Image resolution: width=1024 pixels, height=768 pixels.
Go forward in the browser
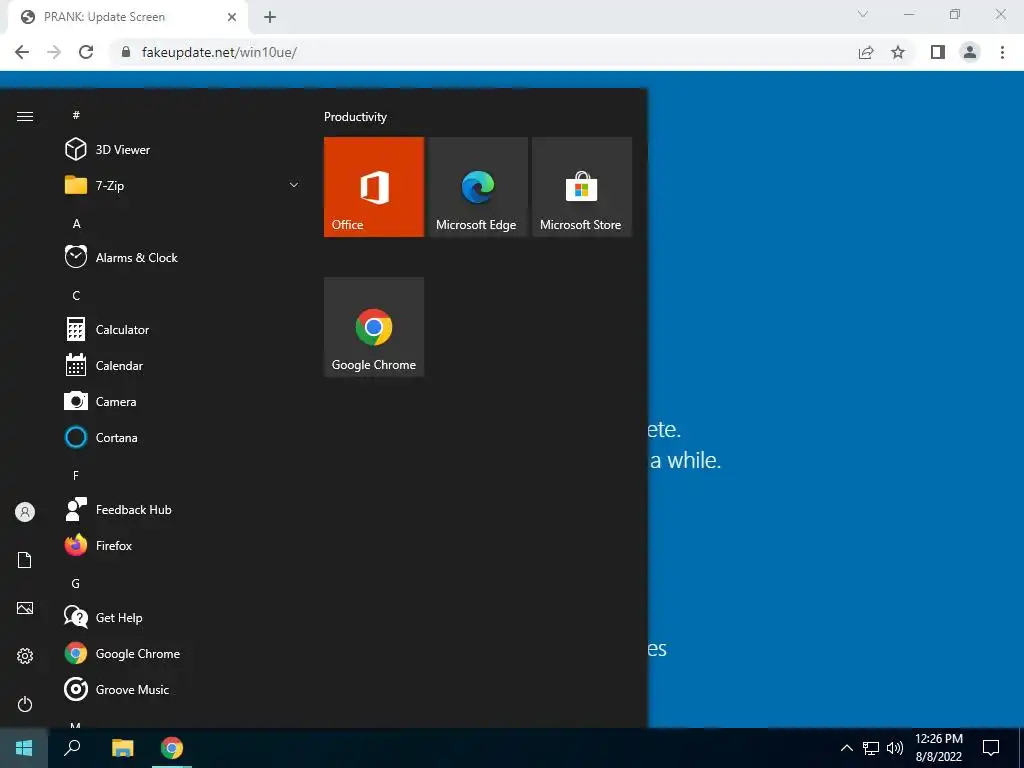[54, 52]
